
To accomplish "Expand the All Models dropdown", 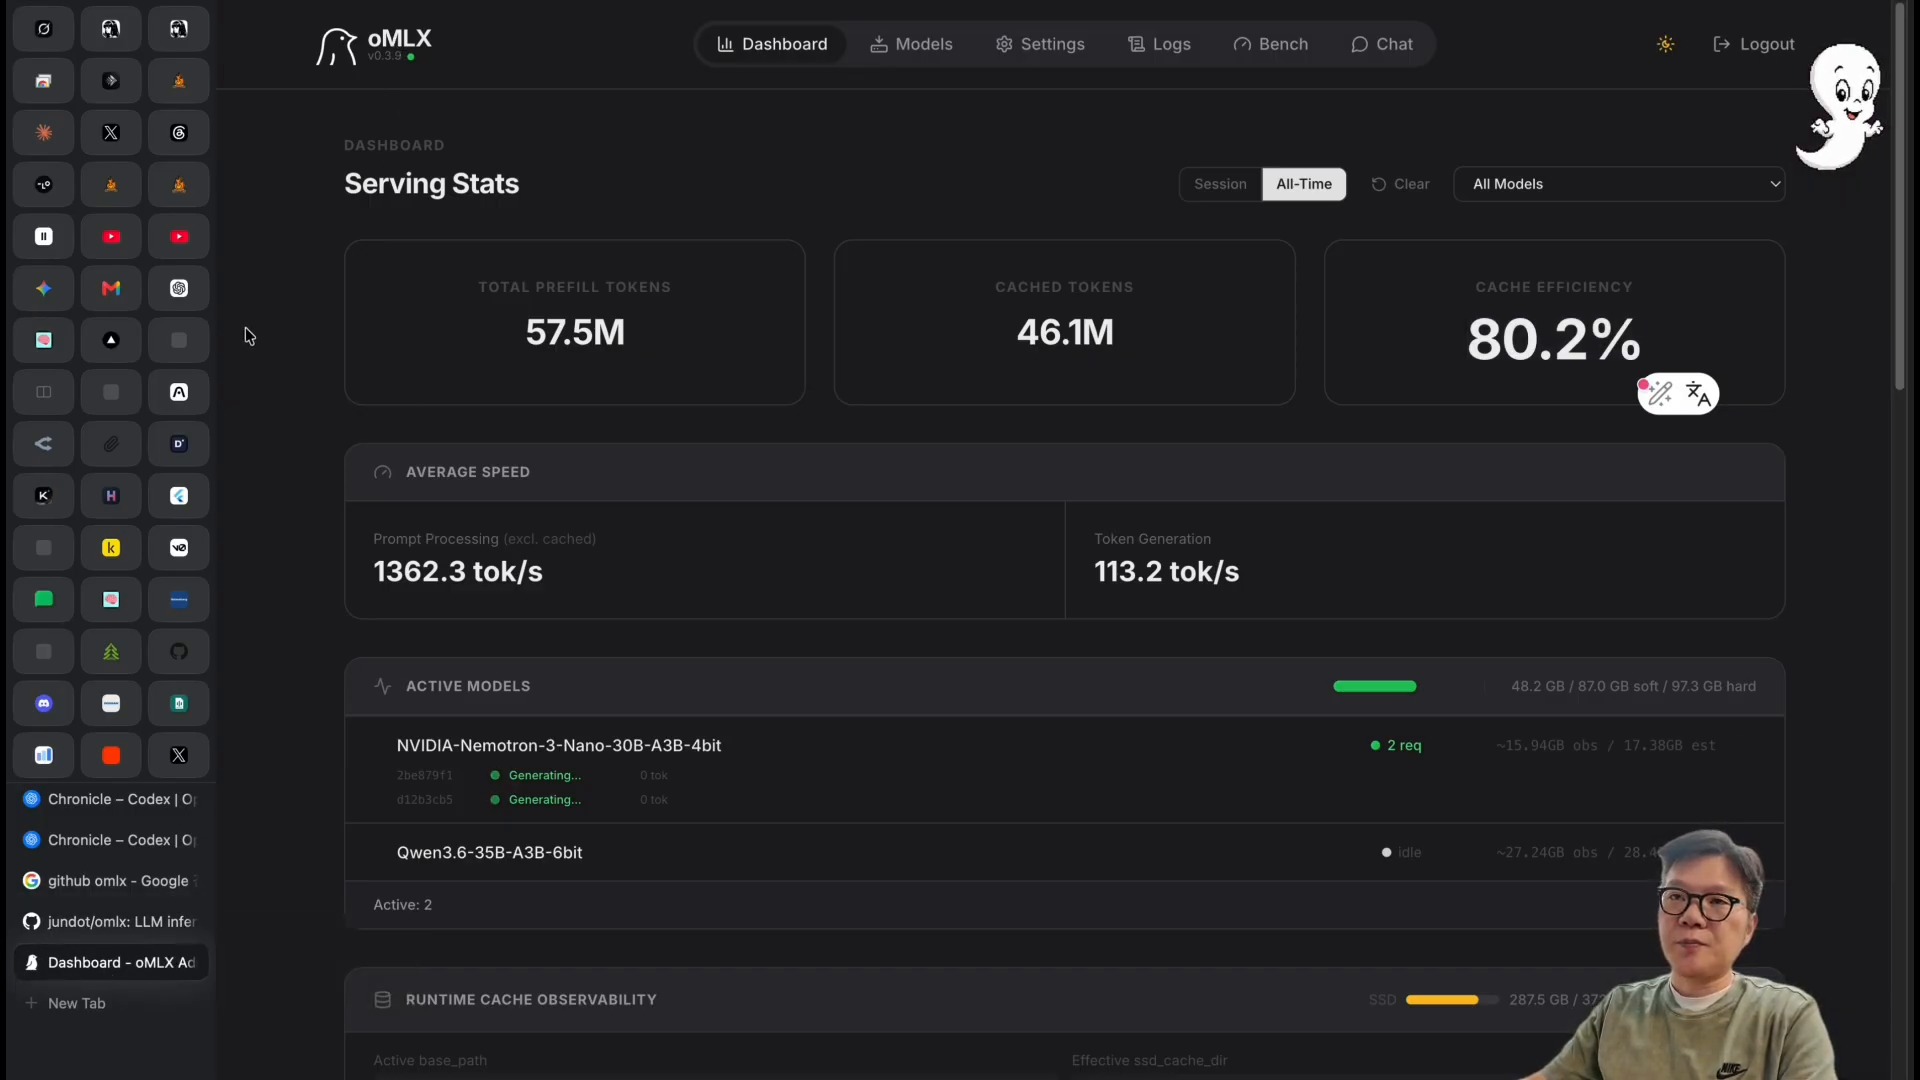I will 1619,184.
